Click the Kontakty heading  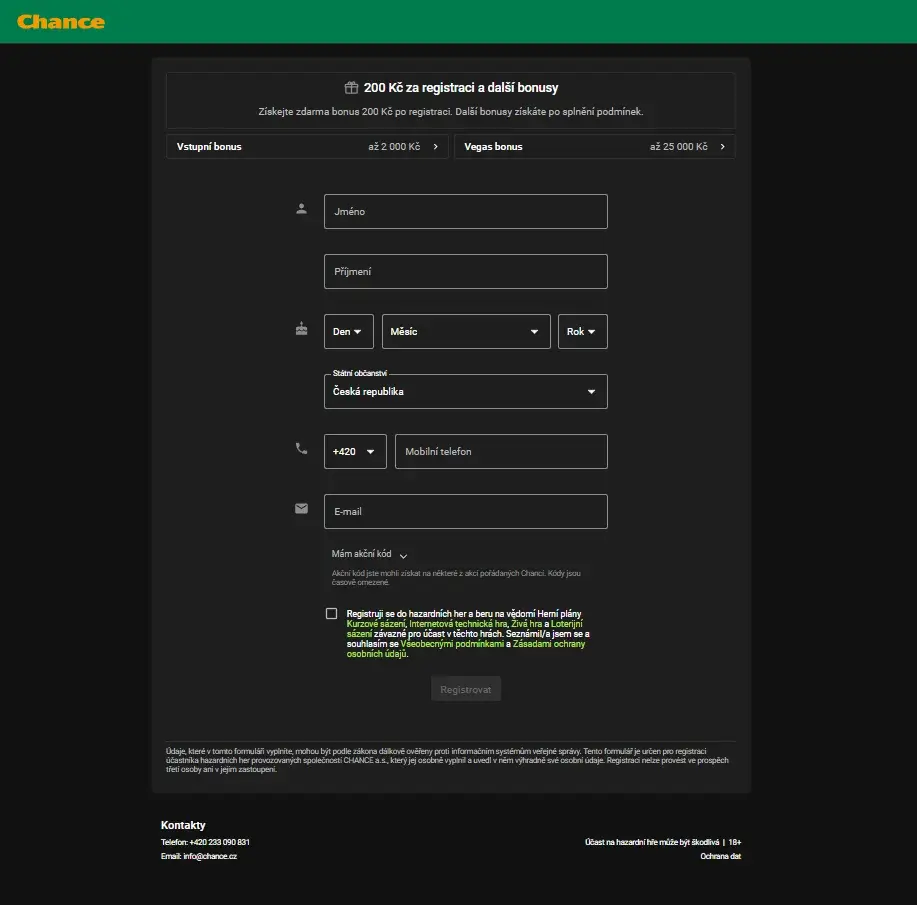click(183, 825)
